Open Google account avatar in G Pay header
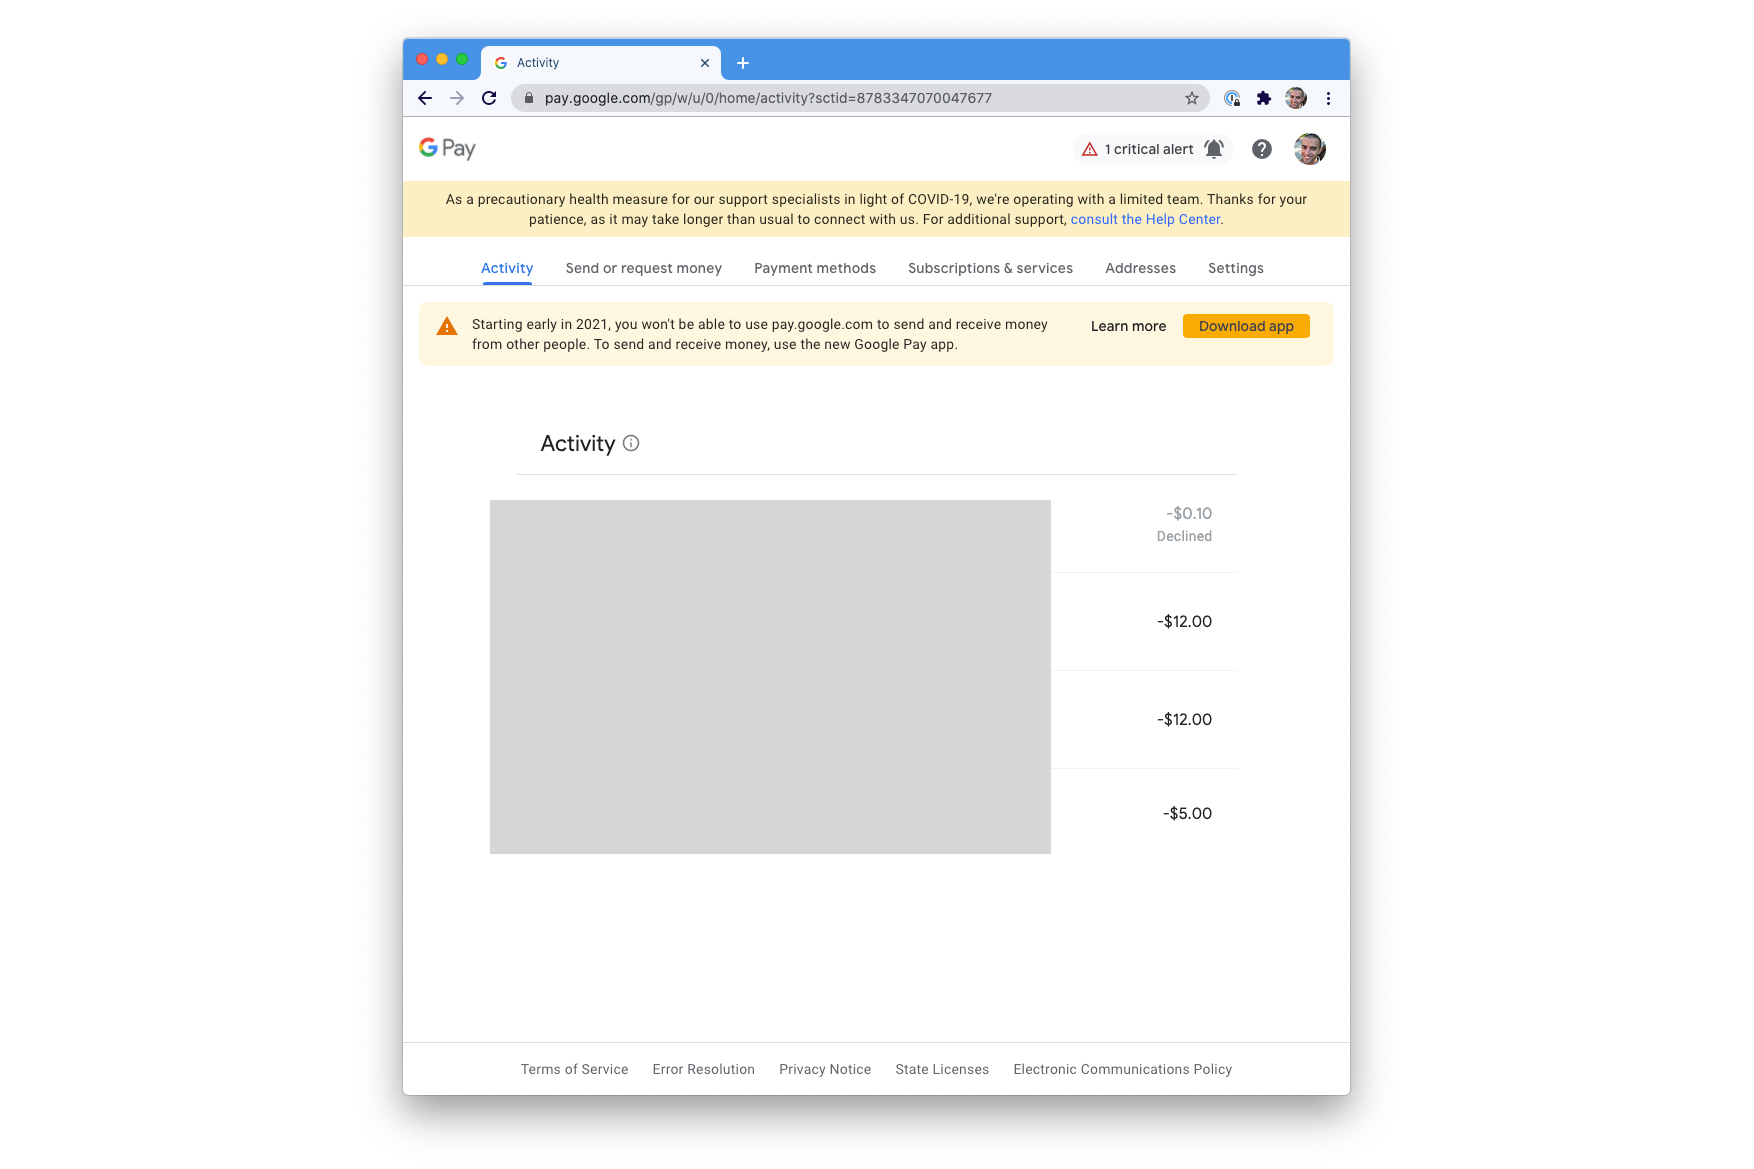 point(1310,149)
